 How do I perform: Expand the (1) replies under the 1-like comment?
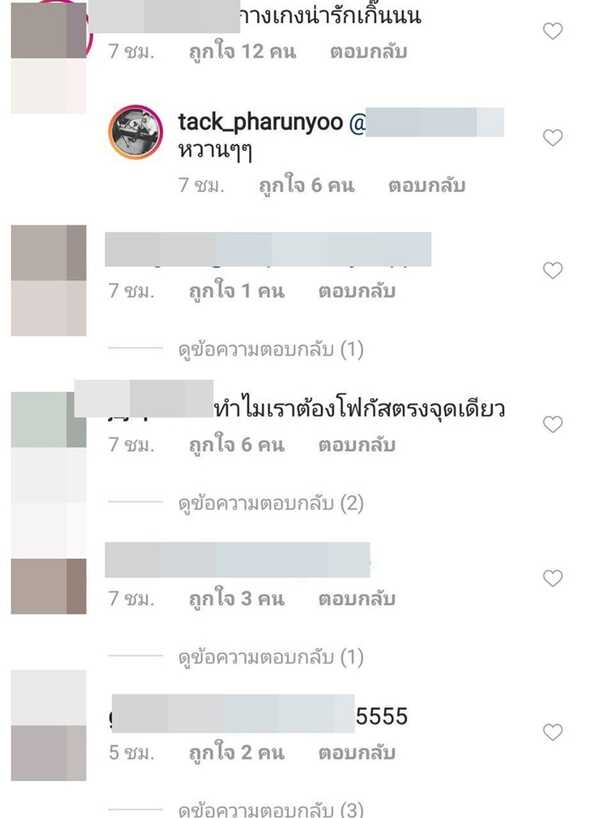271,349
